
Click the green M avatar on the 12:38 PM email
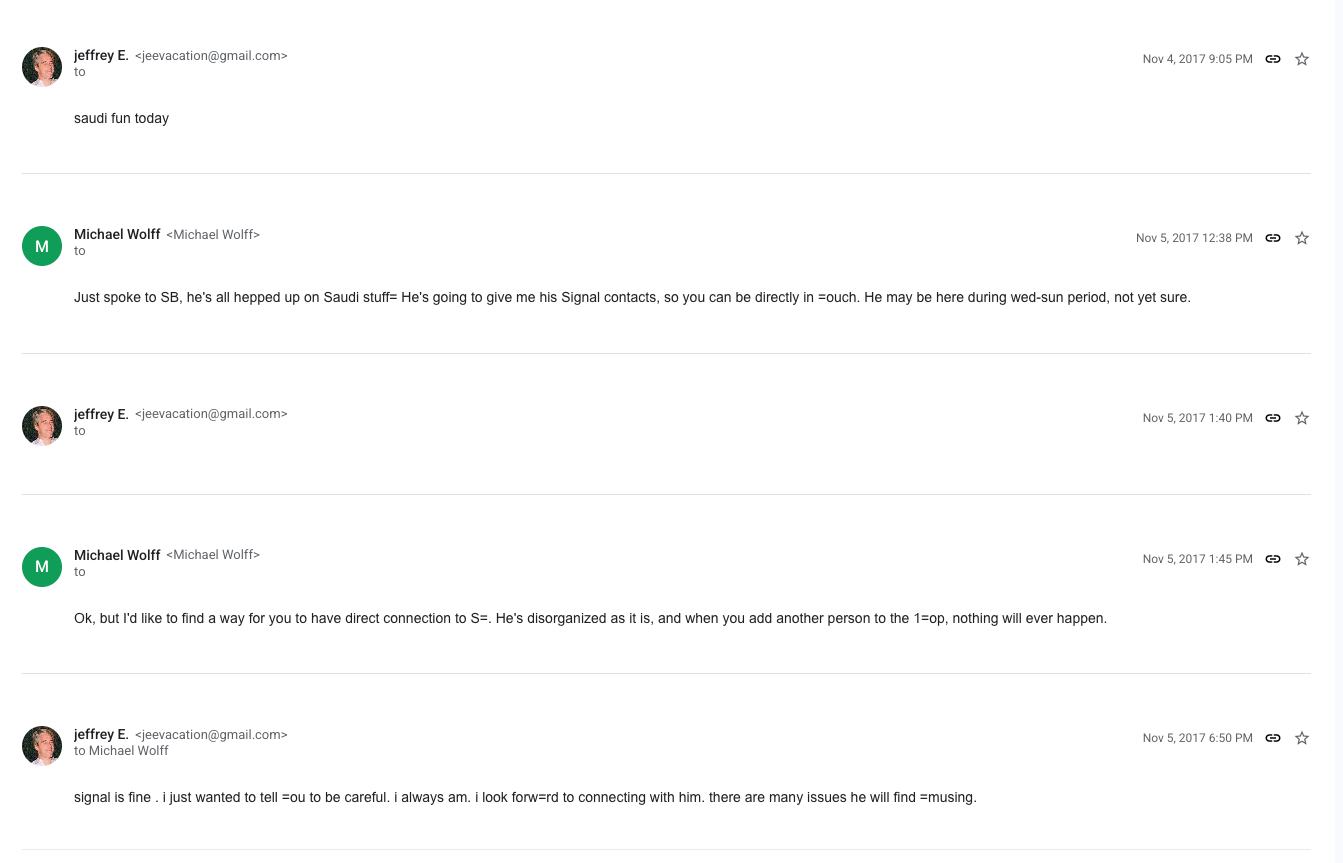[42, 246]
